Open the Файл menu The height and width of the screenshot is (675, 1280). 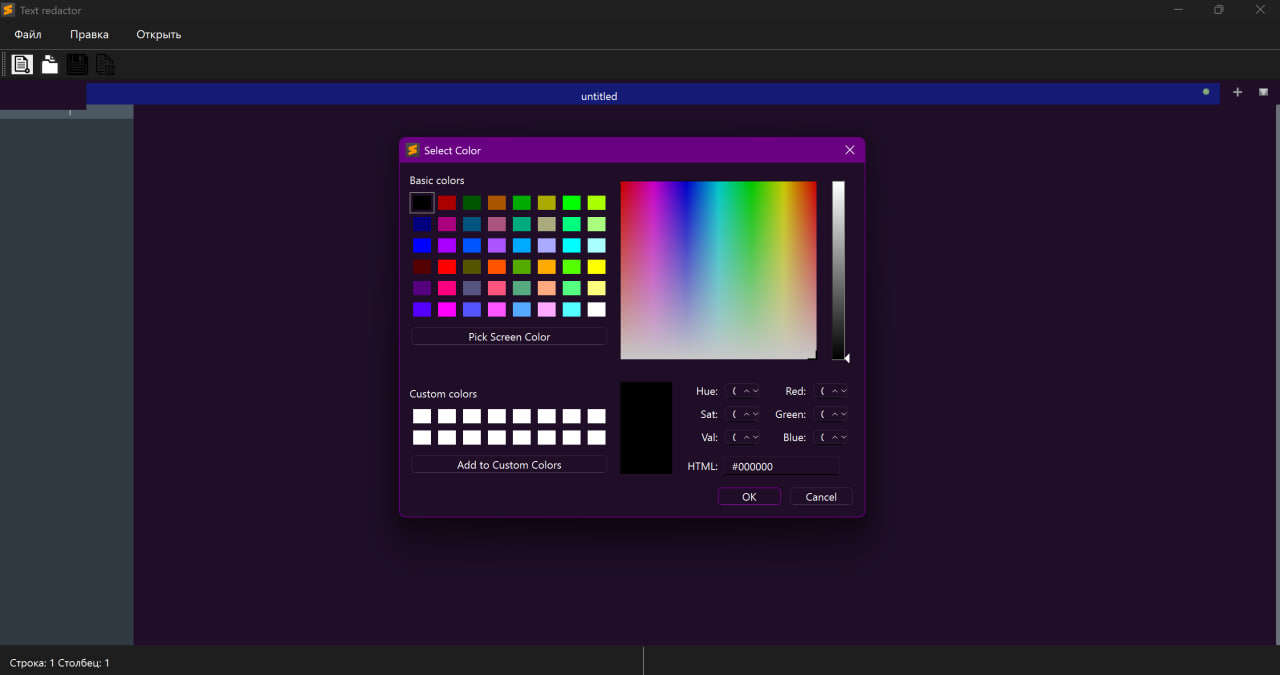28,34
